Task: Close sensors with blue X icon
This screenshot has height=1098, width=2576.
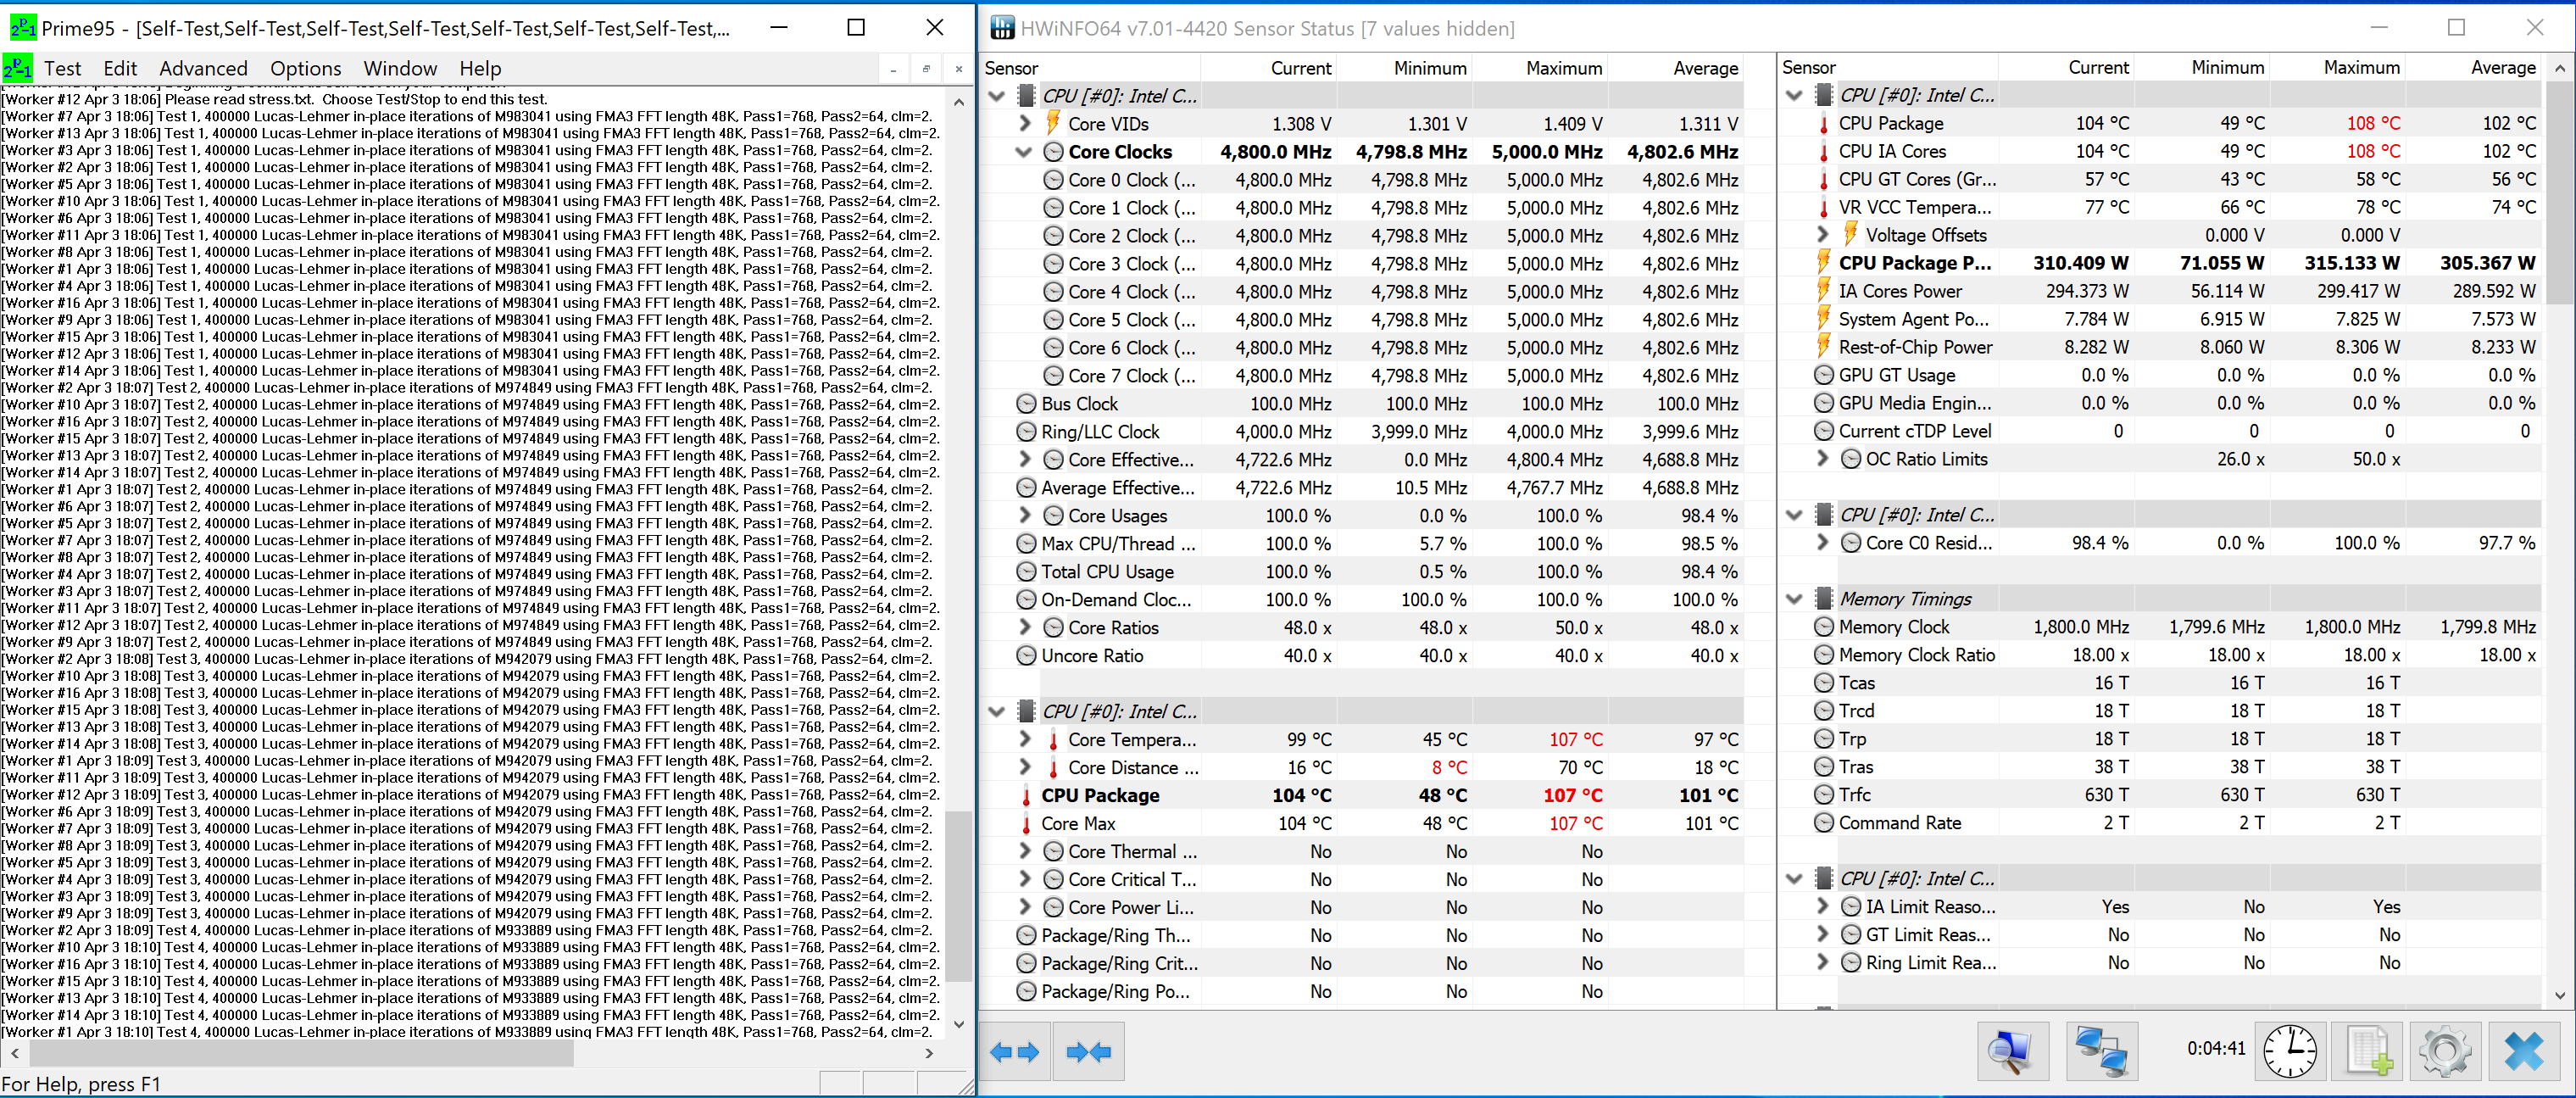Action: [x=2524, y=1051]
